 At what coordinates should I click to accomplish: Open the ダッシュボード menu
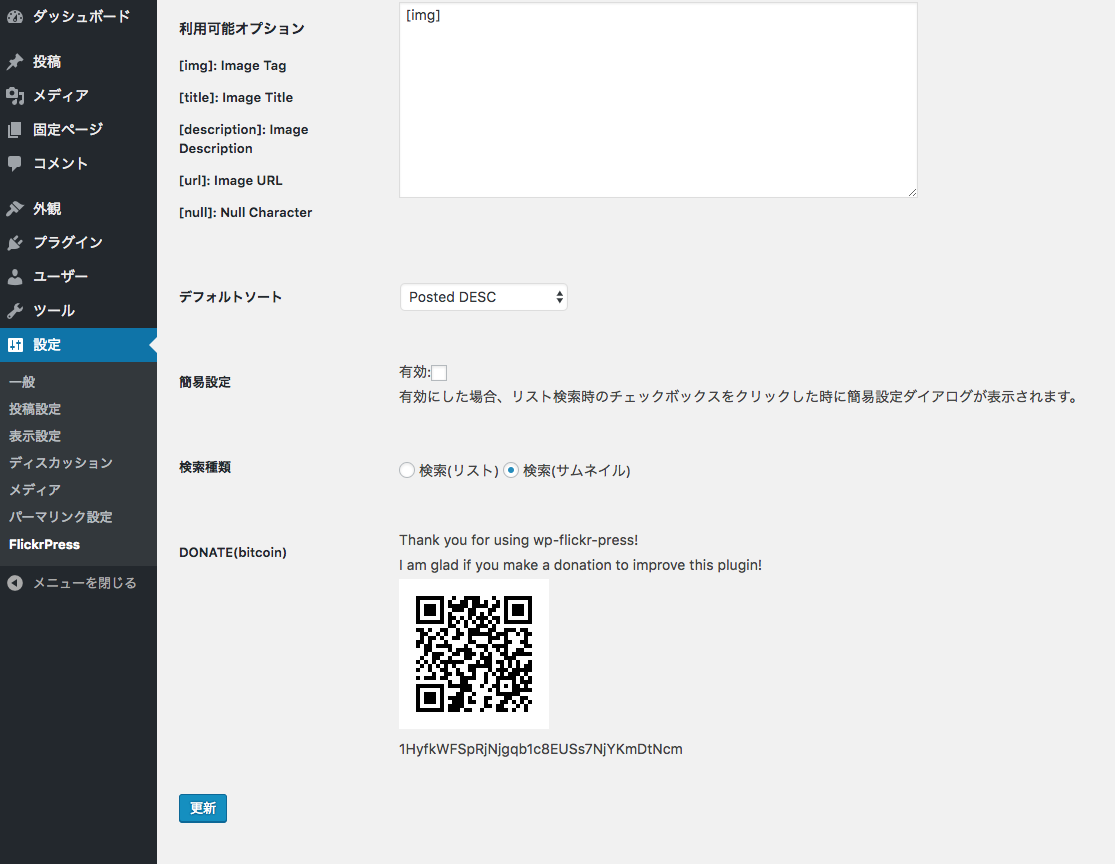82,16
